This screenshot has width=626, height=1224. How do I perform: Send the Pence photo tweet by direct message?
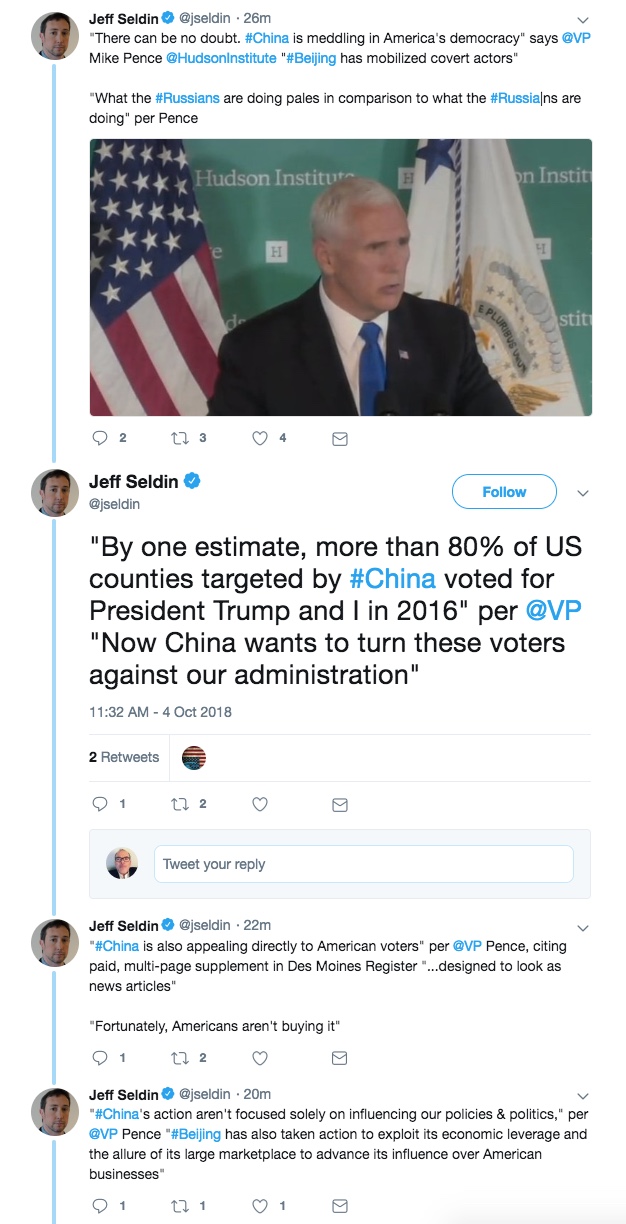coord(340,438)
